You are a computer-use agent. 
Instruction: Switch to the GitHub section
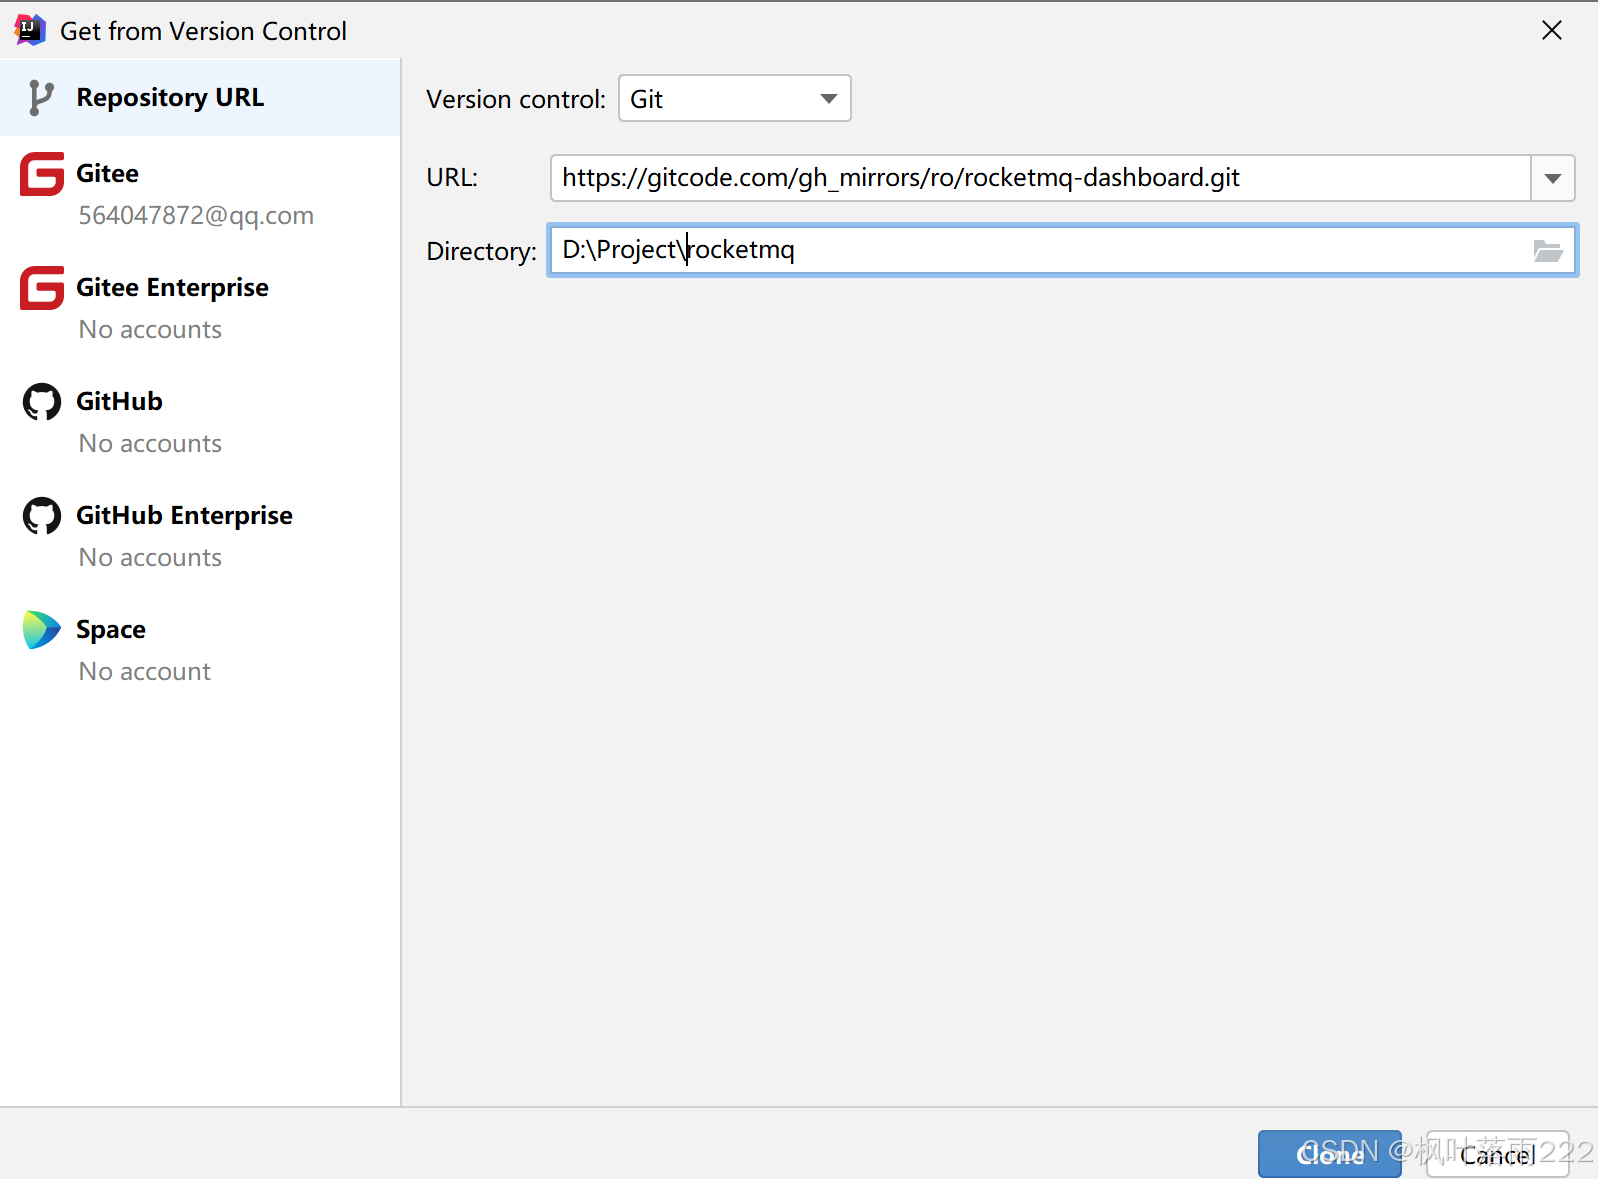200,421
